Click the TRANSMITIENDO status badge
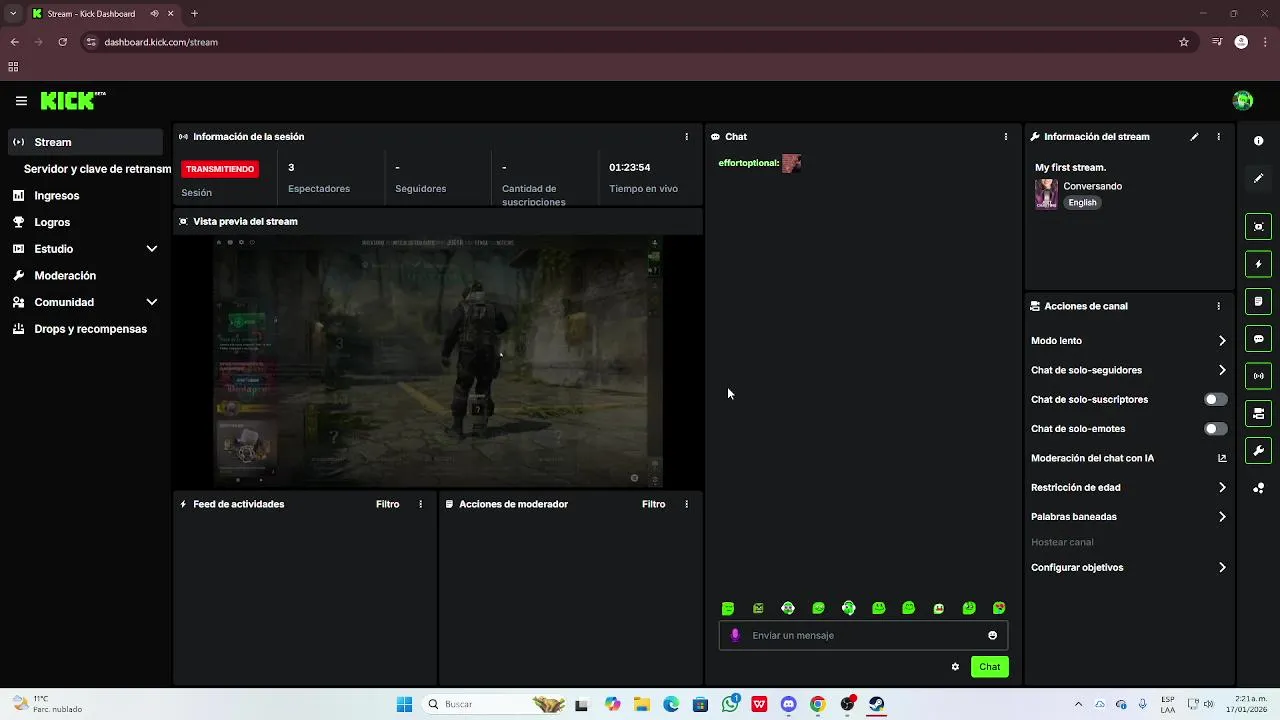 click(x=220, y=169)
